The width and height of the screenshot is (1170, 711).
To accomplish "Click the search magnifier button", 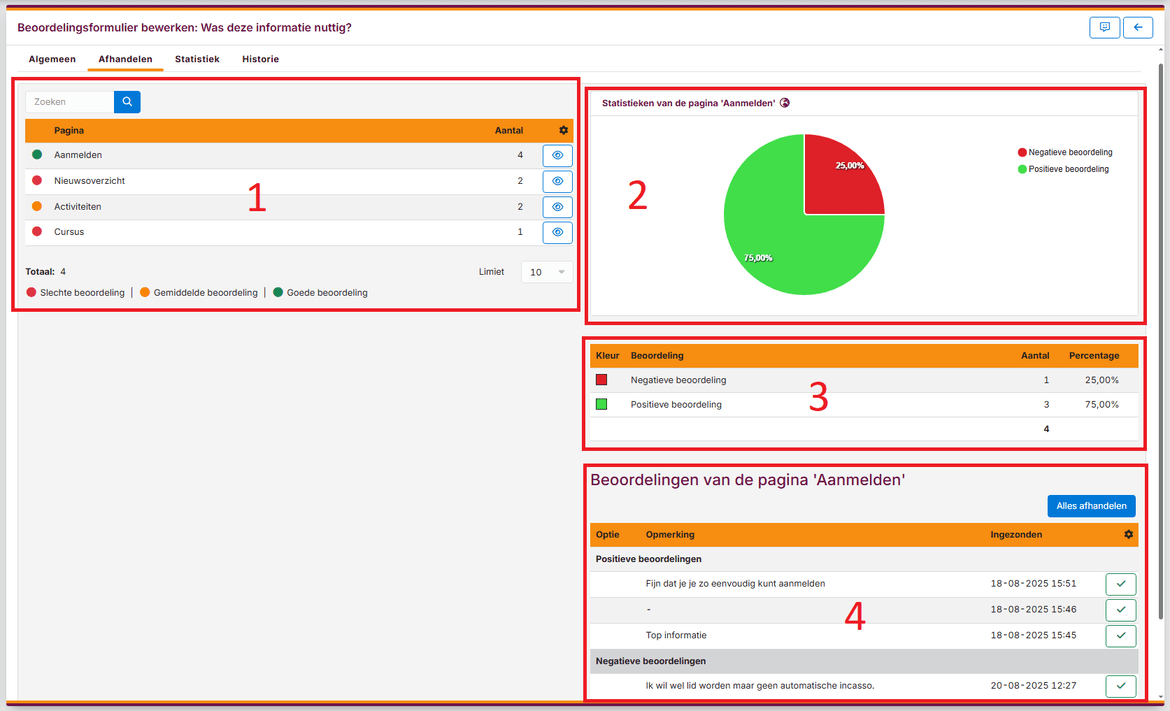I will pyautogui.click(x=127, y=102).
